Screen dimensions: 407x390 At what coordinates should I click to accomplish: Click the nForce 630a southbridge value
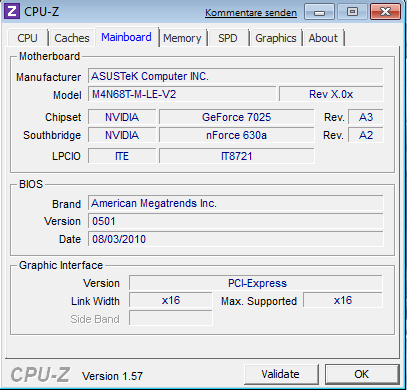236,135
